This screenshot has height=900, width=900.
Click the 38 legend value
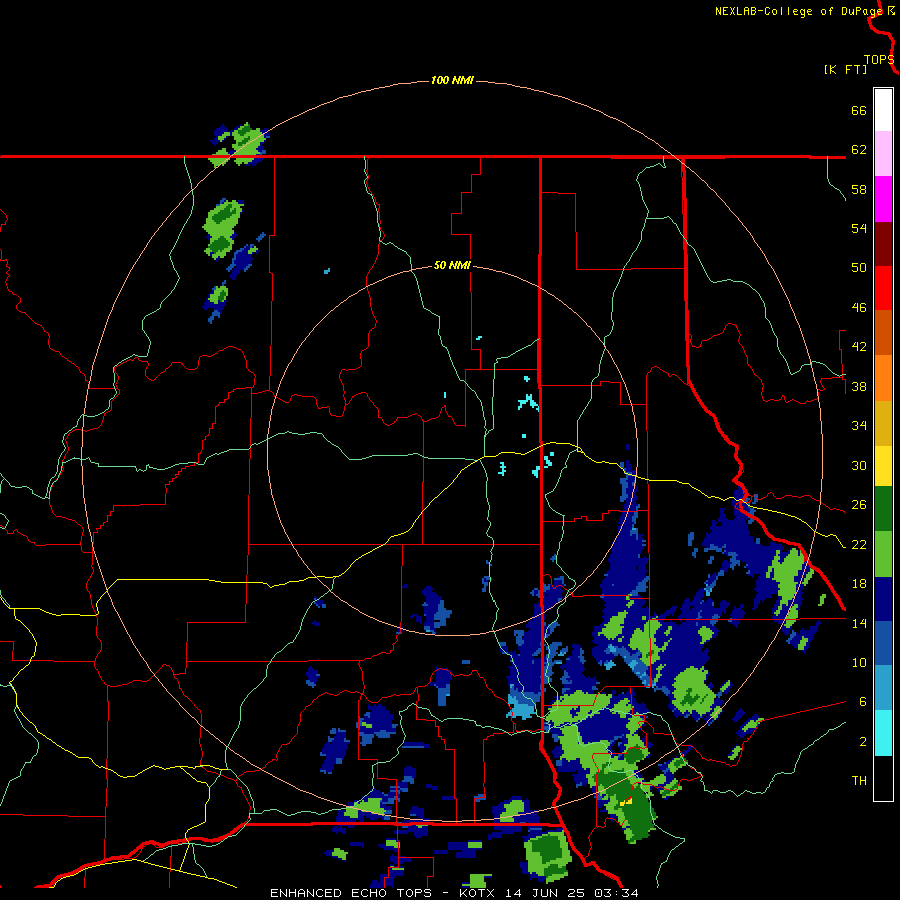[859, 386]
